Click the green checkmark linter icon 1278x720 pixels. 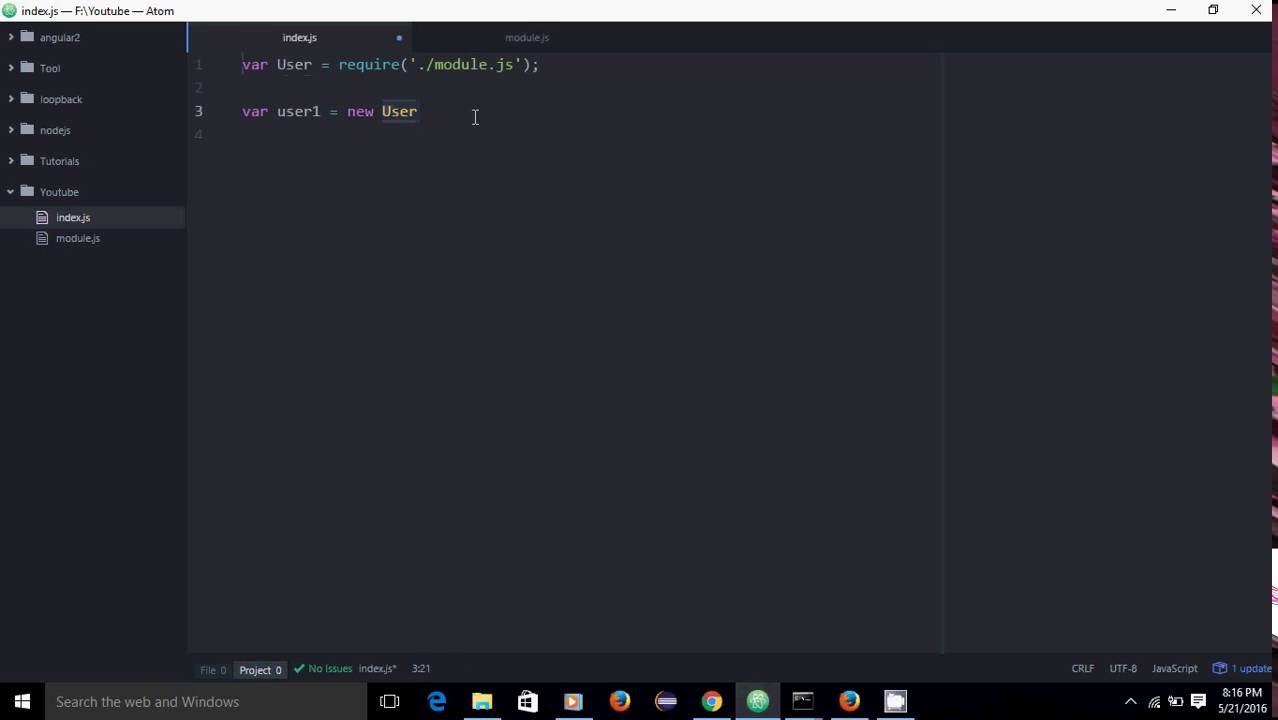(x=299, y=668)
